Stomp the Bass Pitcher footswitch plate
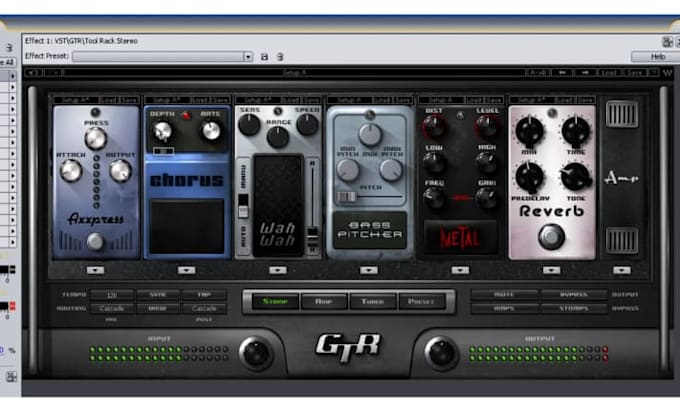This screenshot has height=411, width=680. coord(369,230)
